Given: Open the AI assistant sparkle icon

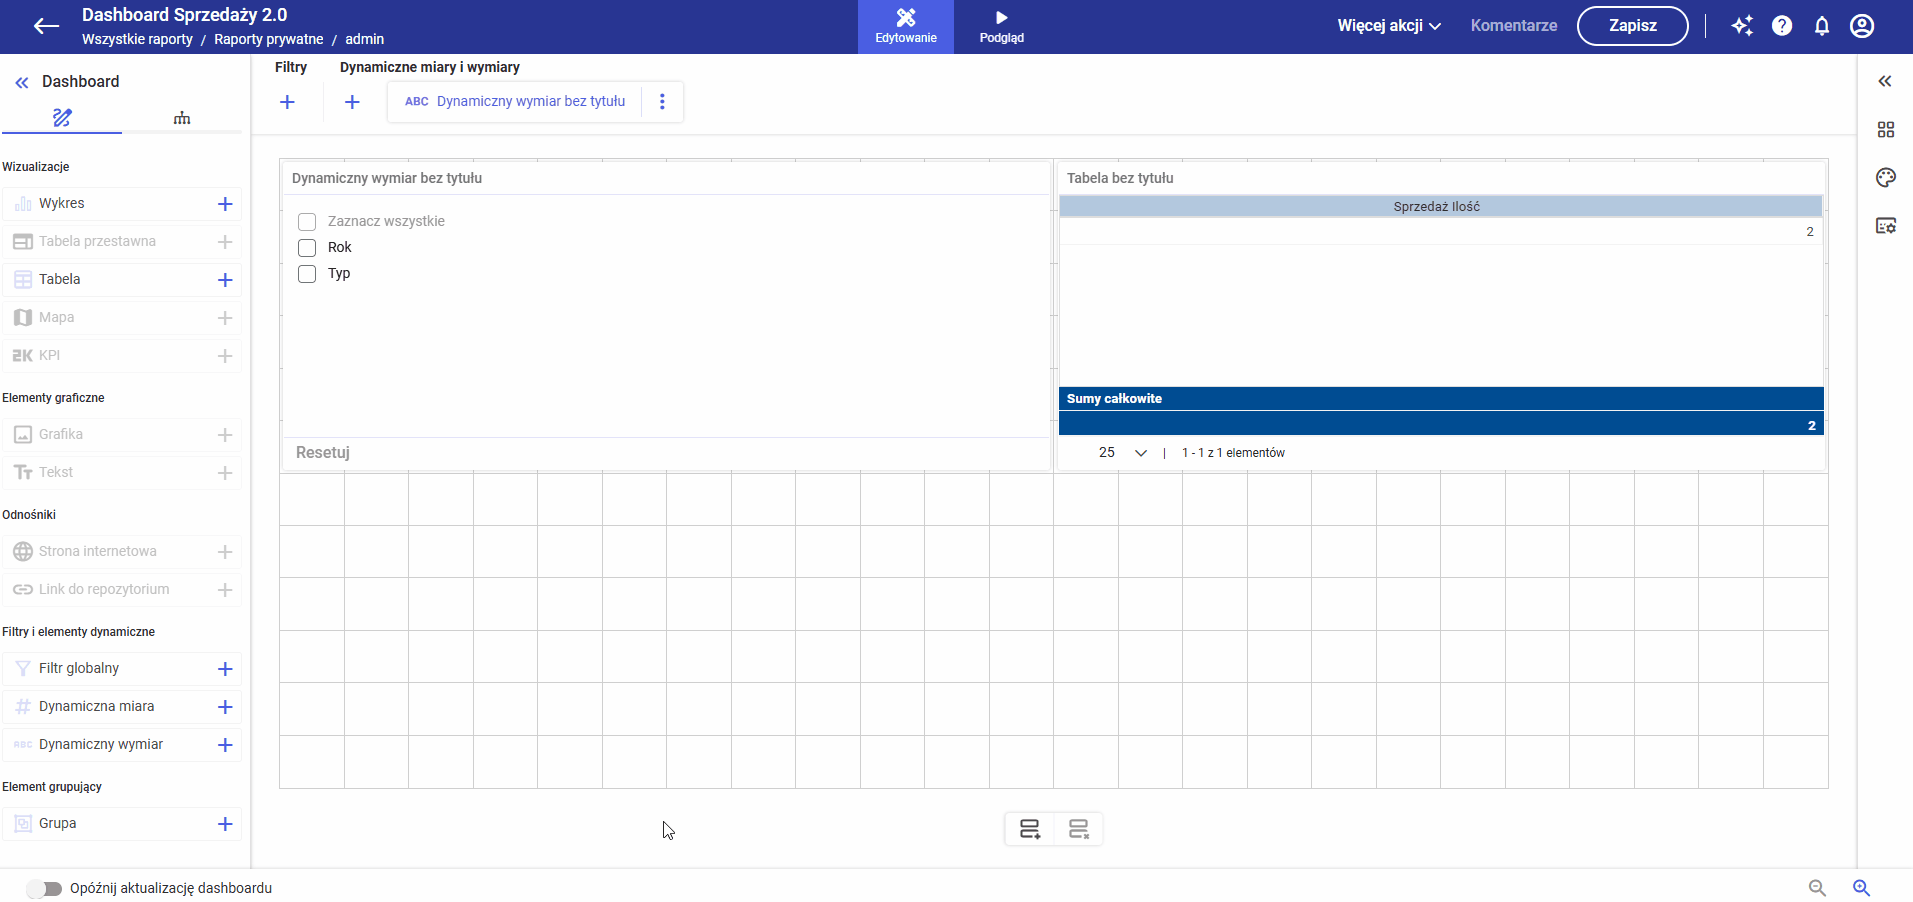Looking at the screenshot, I should click(1742, 26).
